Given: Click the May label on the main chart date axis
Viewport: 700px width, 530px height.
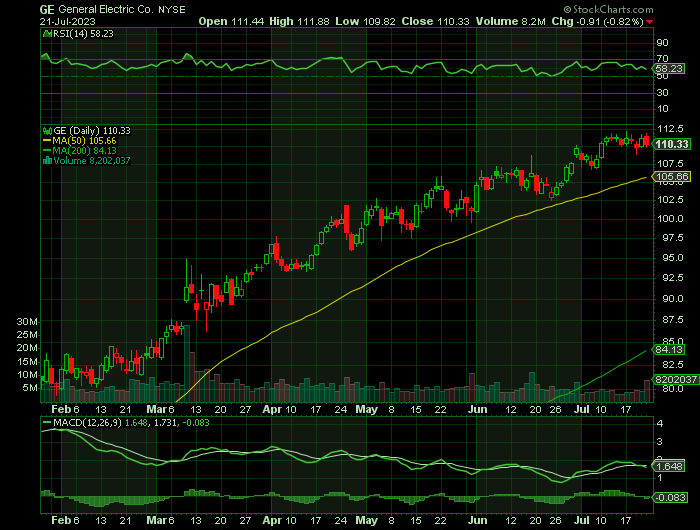Looking at the screenshot, I should [367, 409].
